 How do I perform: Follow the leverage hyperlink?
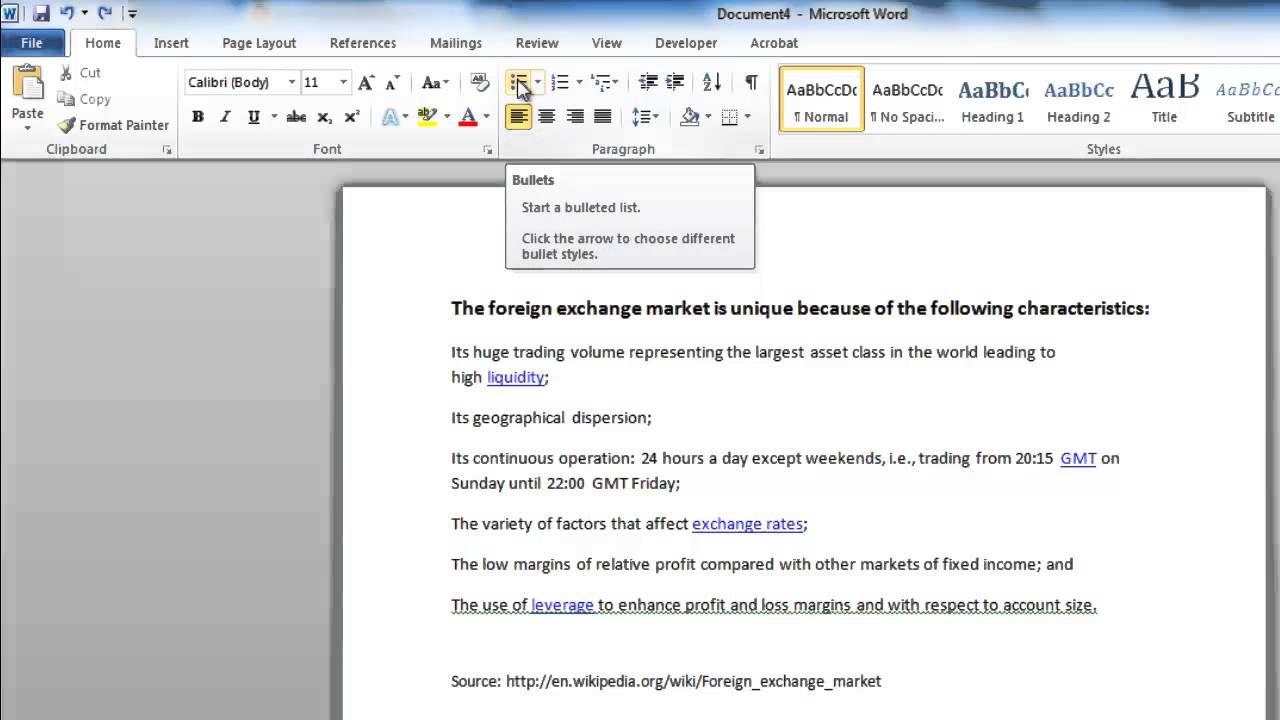coord(562,604)
